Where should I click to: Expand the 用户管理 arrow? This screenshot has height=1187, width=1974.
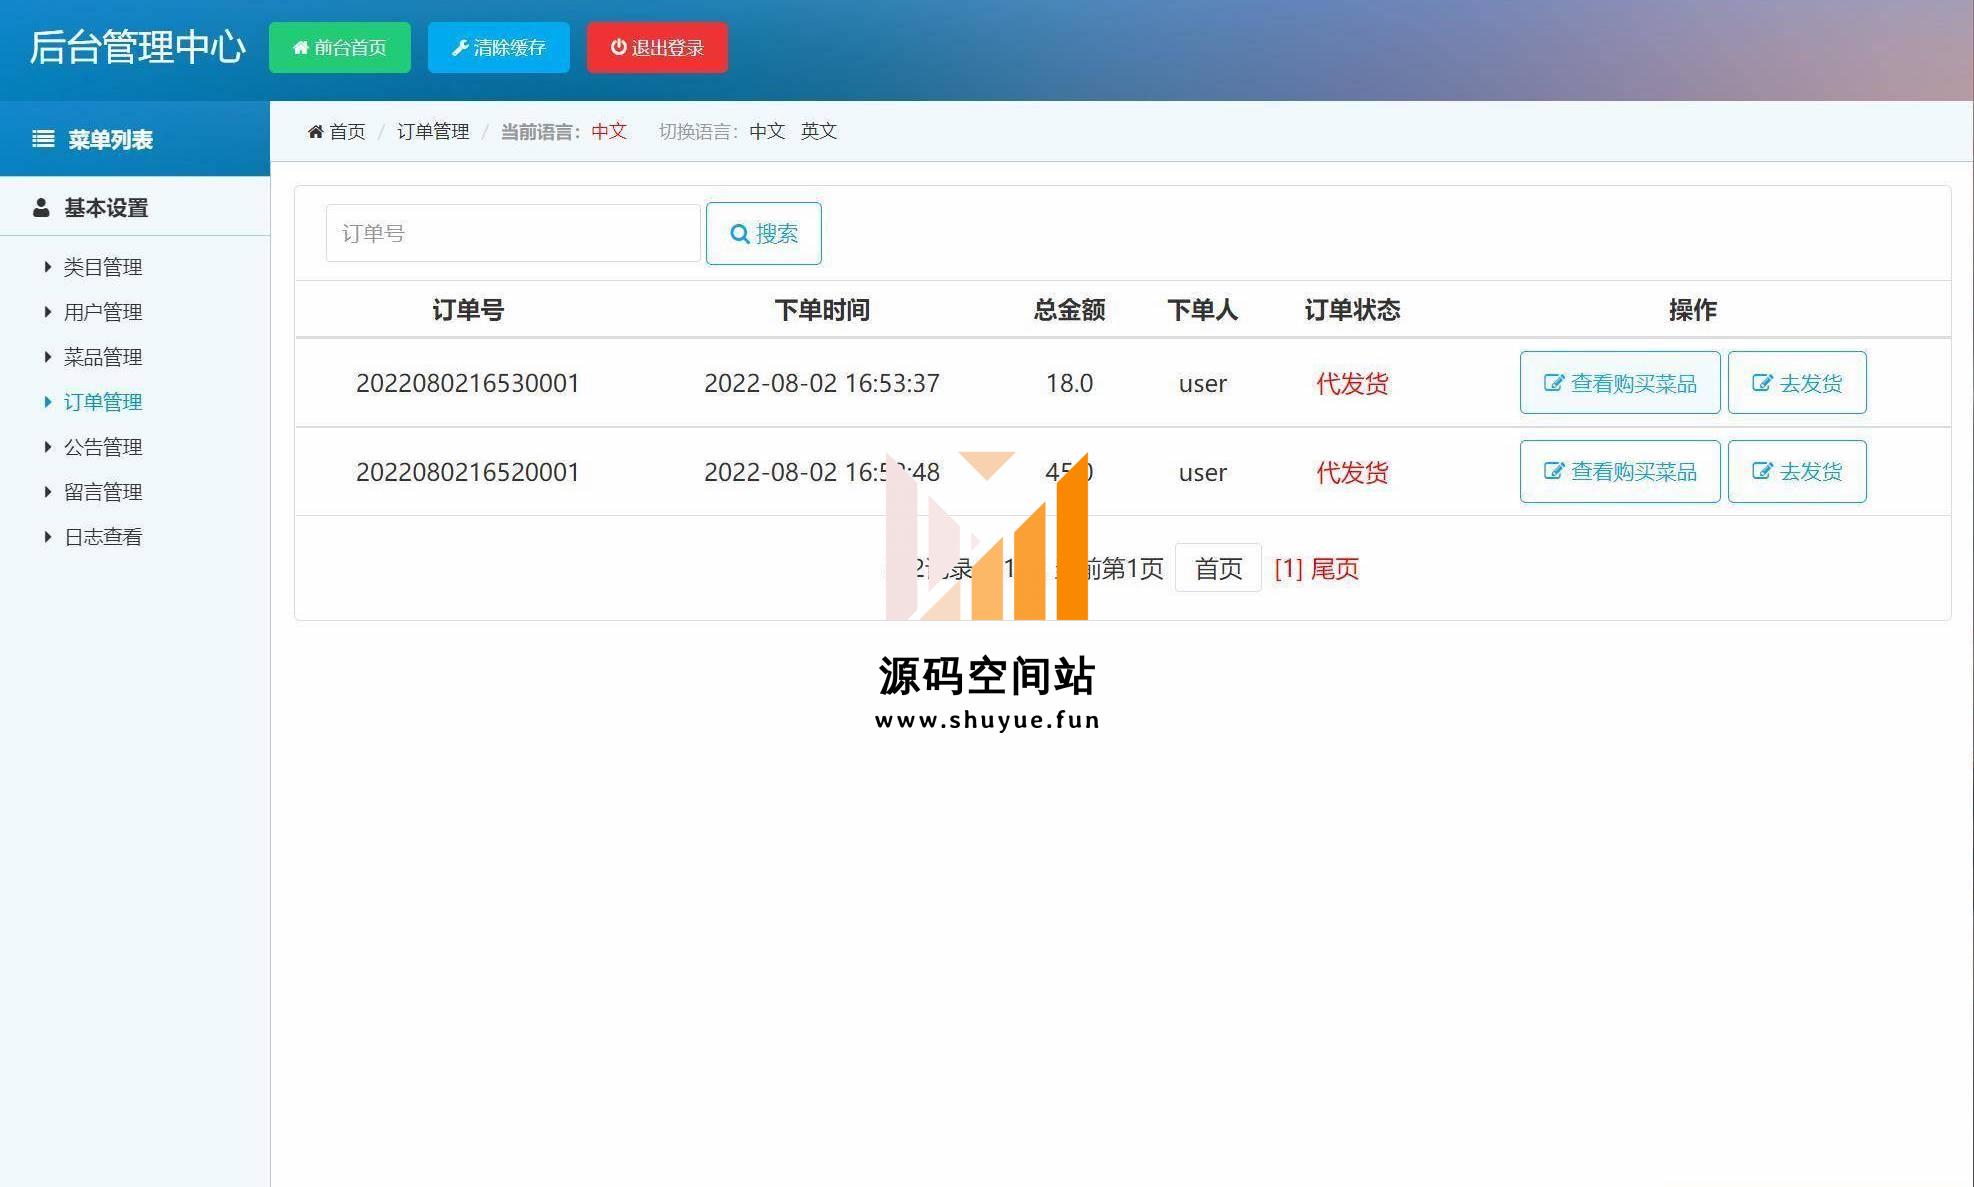pyautogui.click(x=47, y=312)
